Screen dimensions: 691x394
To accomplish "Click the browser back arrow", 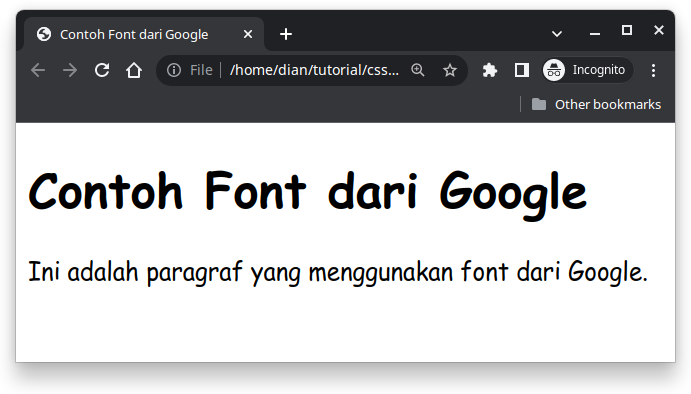I will tap(38, 70).
